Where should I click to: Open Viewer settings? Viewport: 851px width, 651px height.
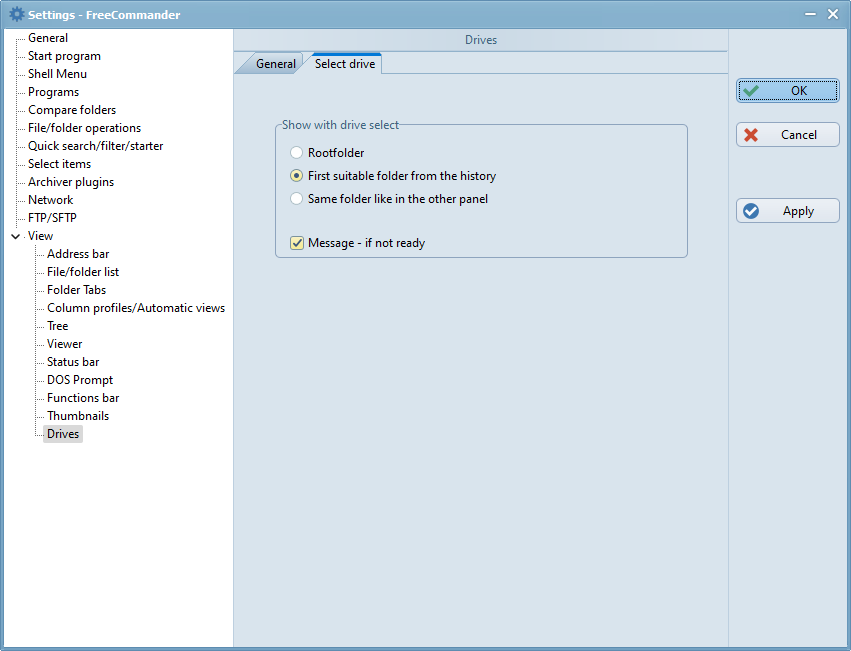pos(64,344)
